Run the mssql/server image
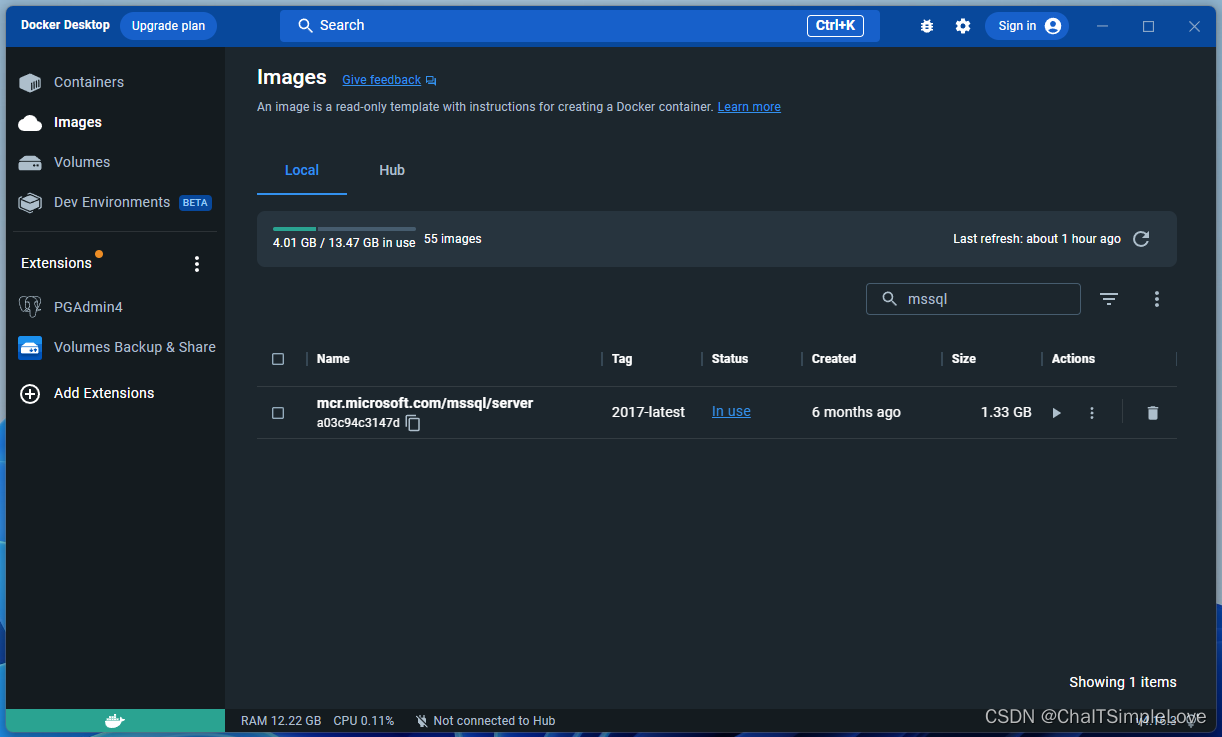This screenshot has width=1222, height=737. click(x=1057, y=413)
